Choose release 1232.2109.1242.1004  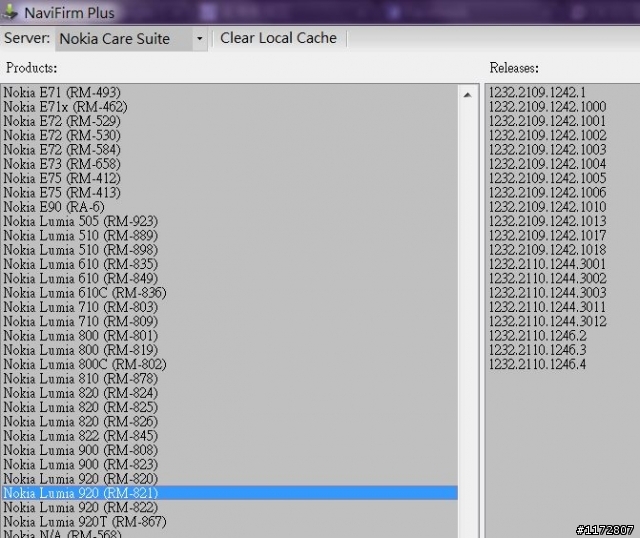pyautogui.click(x=547, y=164)
